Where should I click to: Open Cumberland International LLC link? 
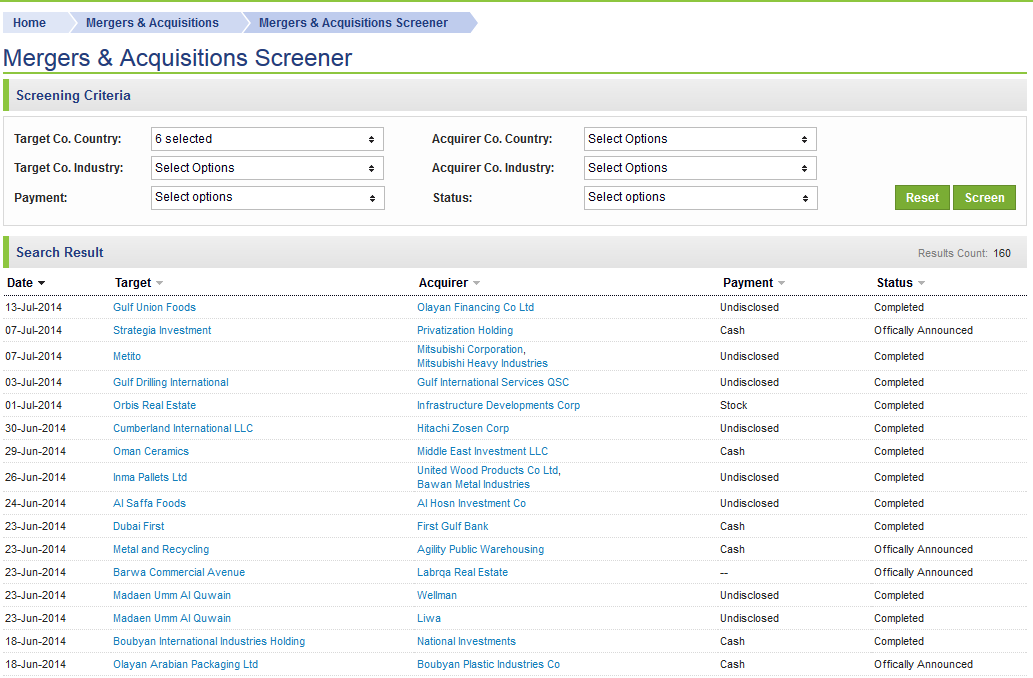tap(182, 428)
